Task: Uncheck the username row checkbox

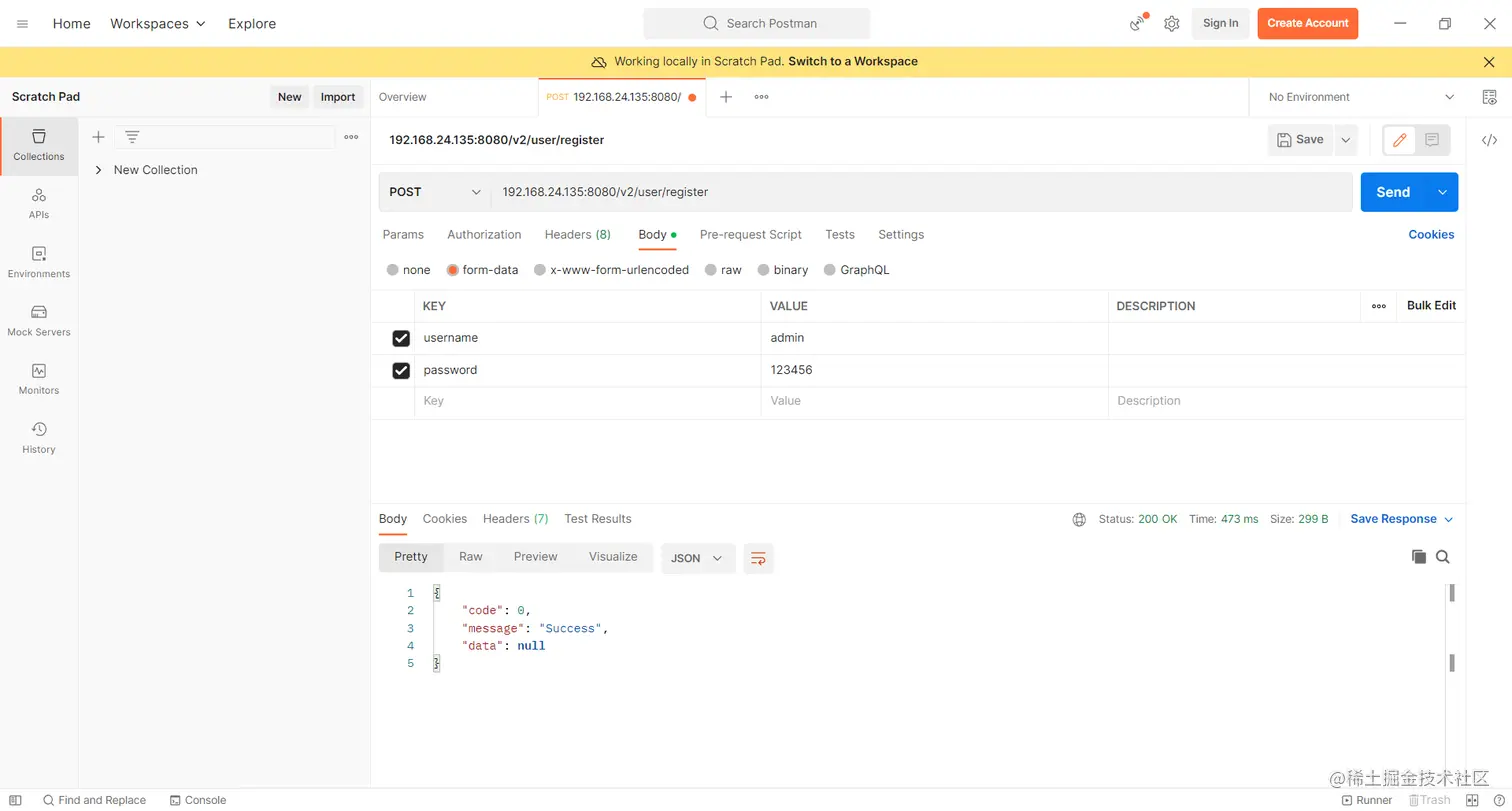Action: 401,338
